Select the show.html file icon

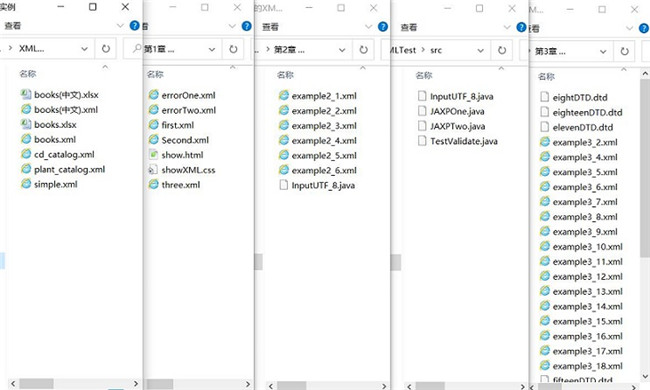pyautogui.click(x=153, y=155)
